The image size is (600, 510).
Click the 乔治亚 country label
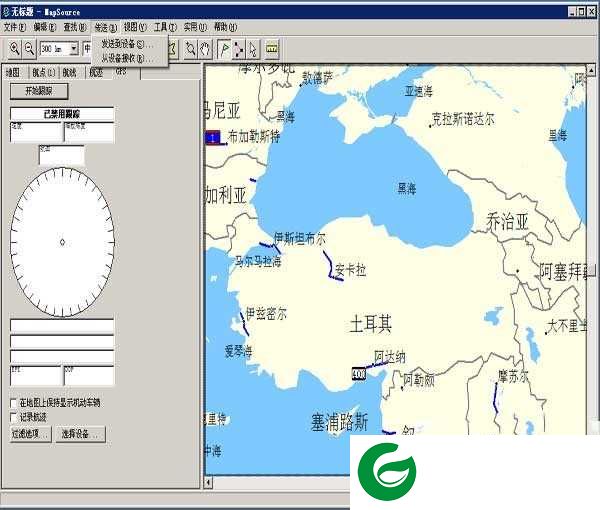pyautogui.click(x=507, y=222)
